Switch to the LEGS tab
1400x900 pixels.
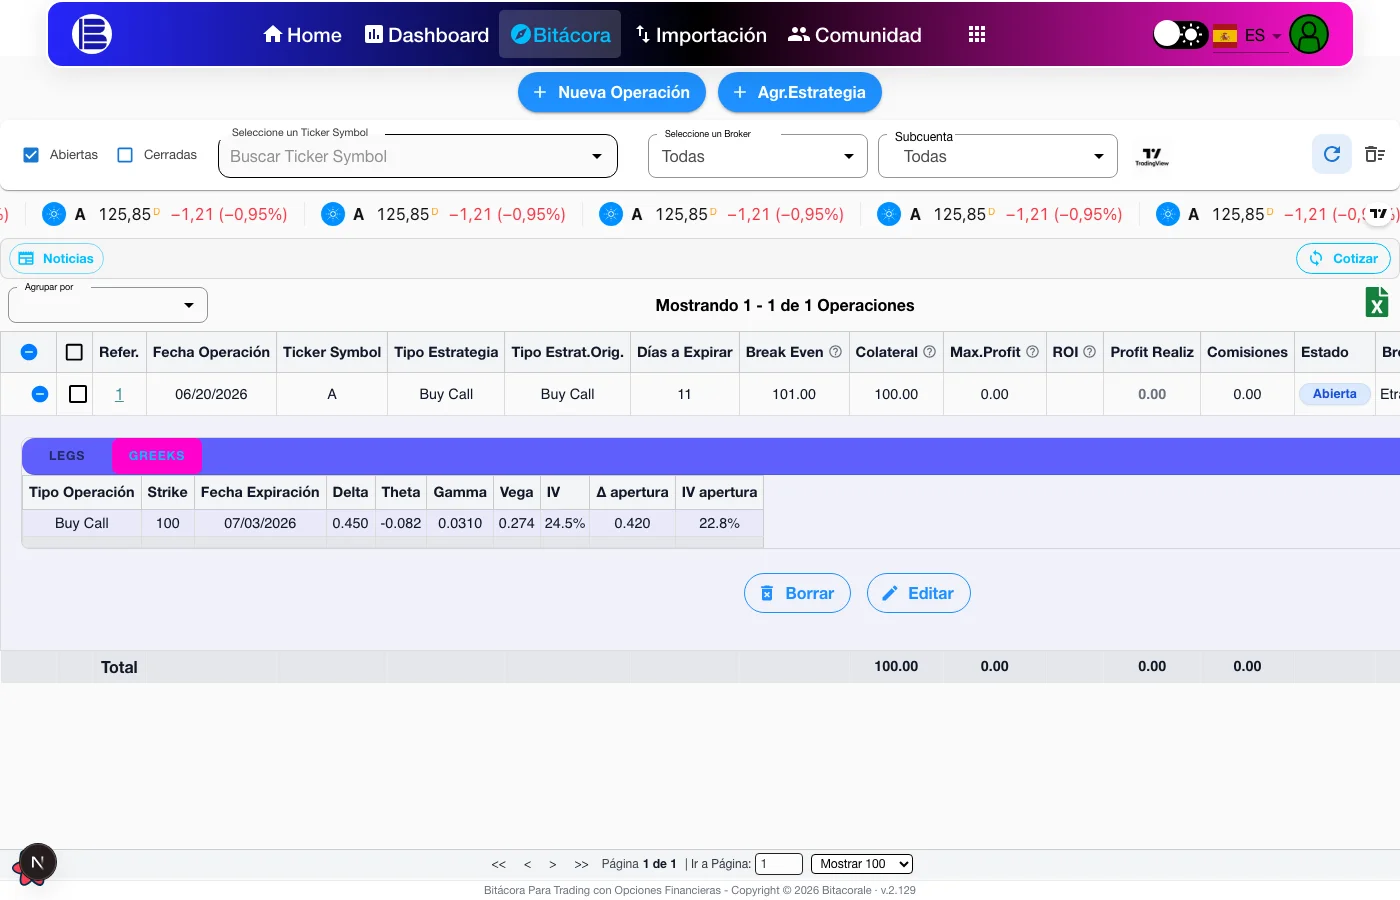pyautogui.click(x=67, y=456)
